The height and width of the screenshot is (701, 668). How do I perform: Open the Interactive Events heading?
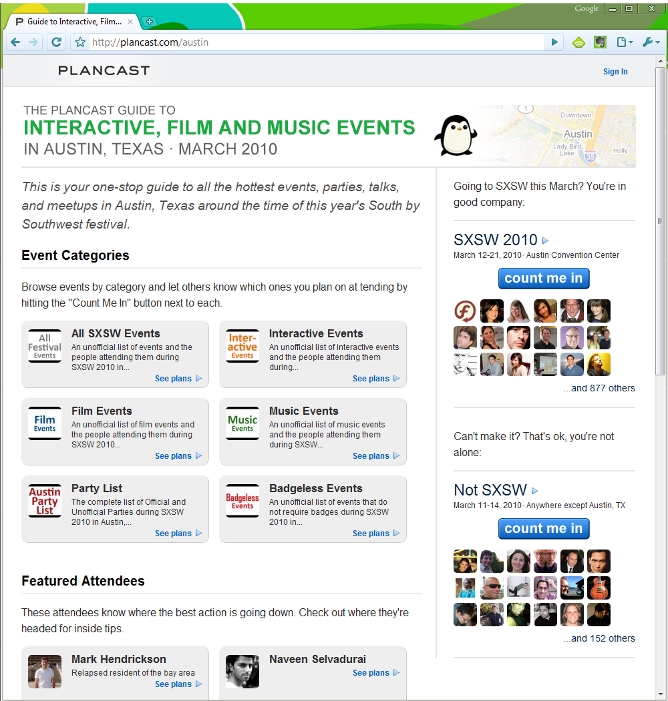click(x=316, y=334)
